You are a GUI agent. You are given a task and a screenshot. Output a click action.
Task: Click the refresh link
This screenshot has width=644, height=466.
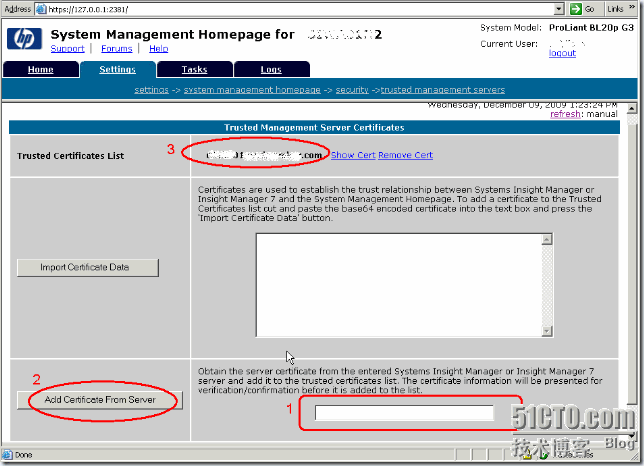tap(565, 114)
